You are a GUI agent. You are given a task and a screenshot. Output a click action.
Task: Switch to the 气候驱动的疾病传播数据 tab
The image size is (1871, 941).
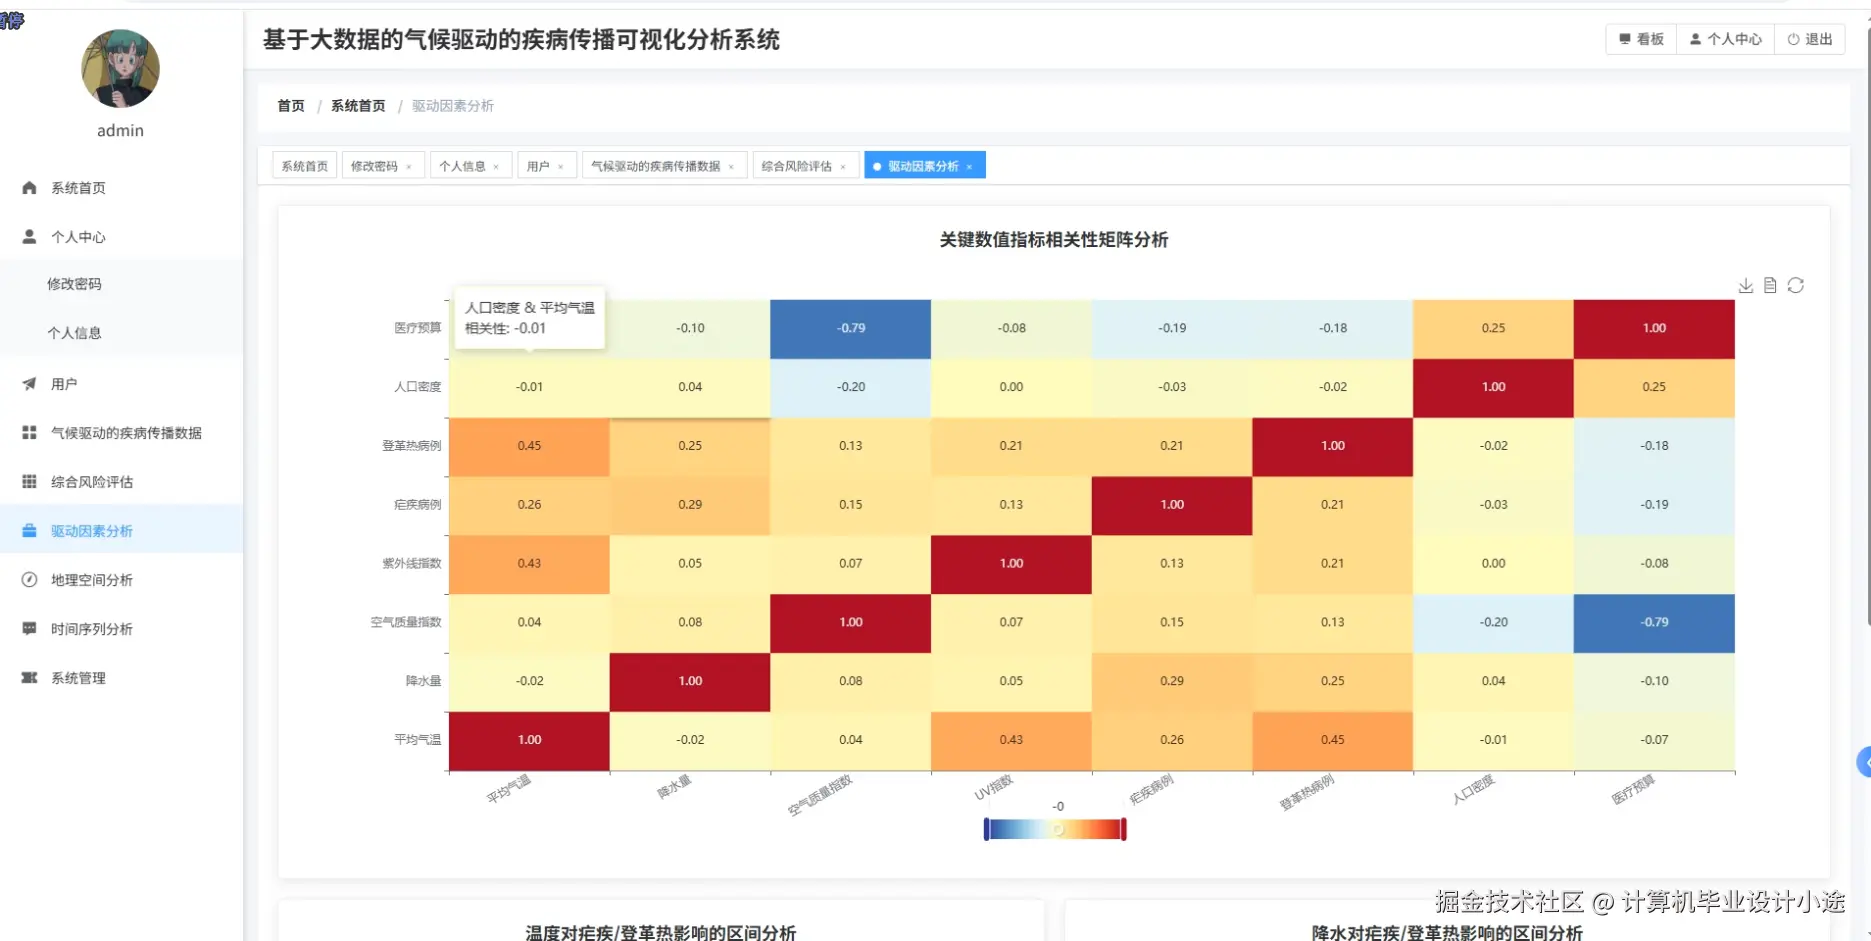(x=655, y=165)
